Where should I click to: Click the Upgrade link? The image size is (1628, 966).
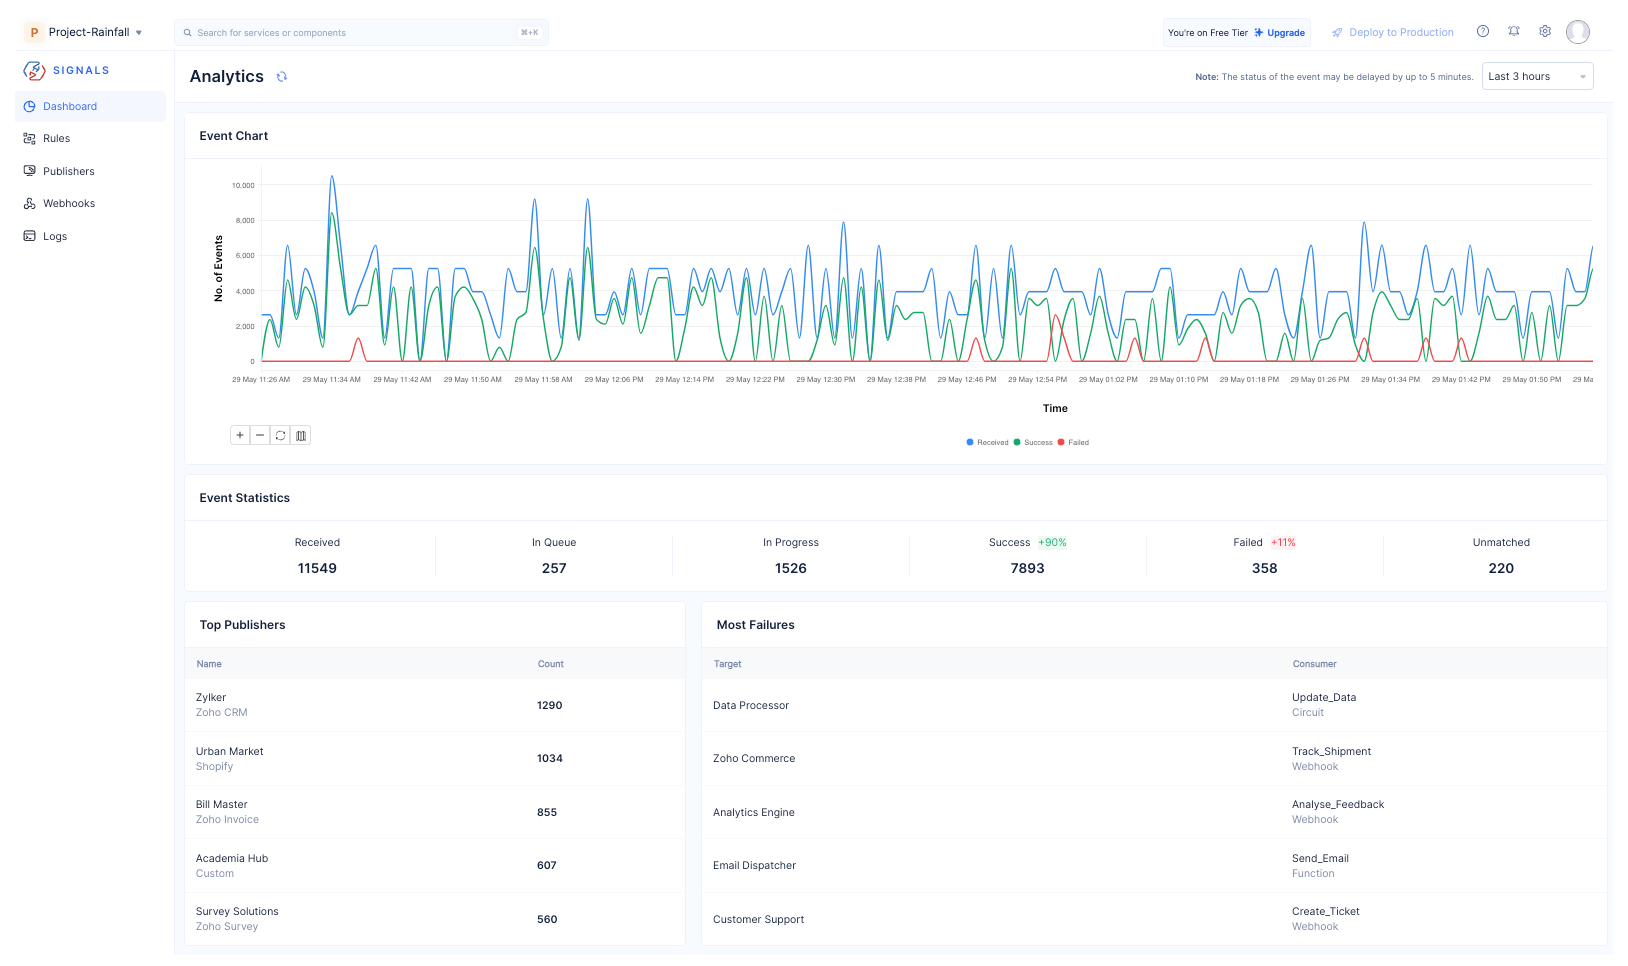1285,33
